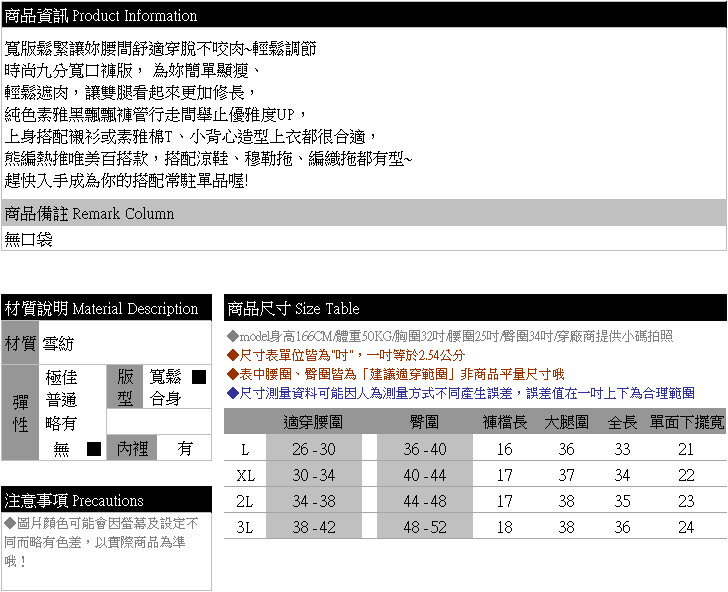Select the 無口袋 remark text

pyautogui.click(x=28, y=240)
